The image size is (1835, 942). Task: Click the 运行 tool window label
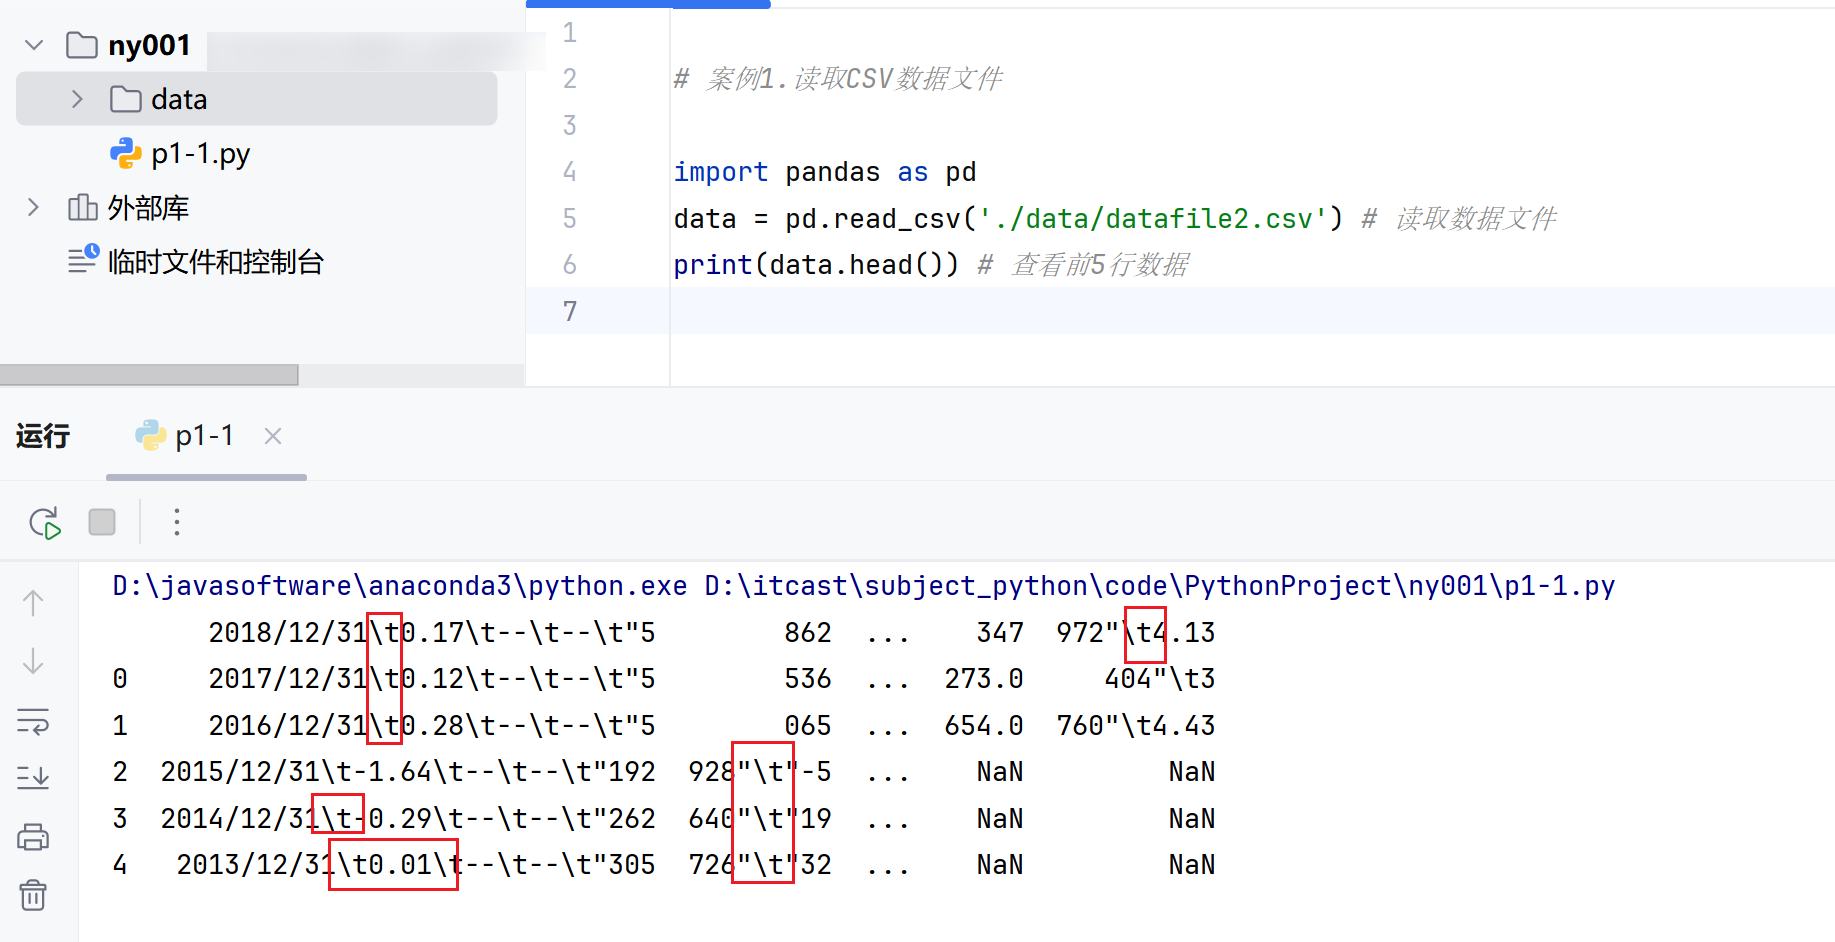[43, 436]
